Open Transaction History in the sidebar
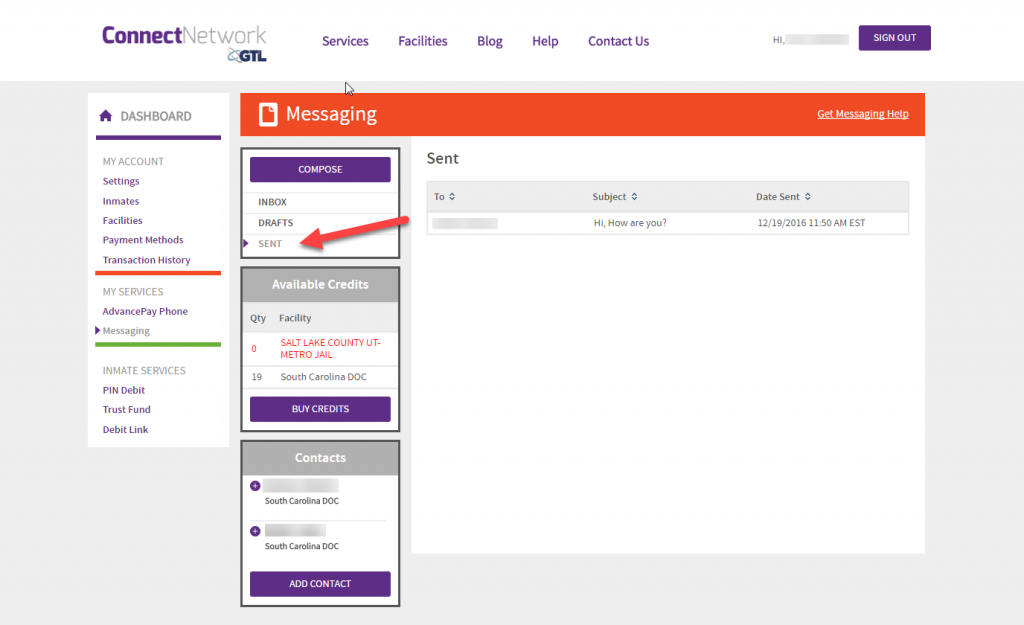This screenshot has width=1024, height=625. point(146,260)
